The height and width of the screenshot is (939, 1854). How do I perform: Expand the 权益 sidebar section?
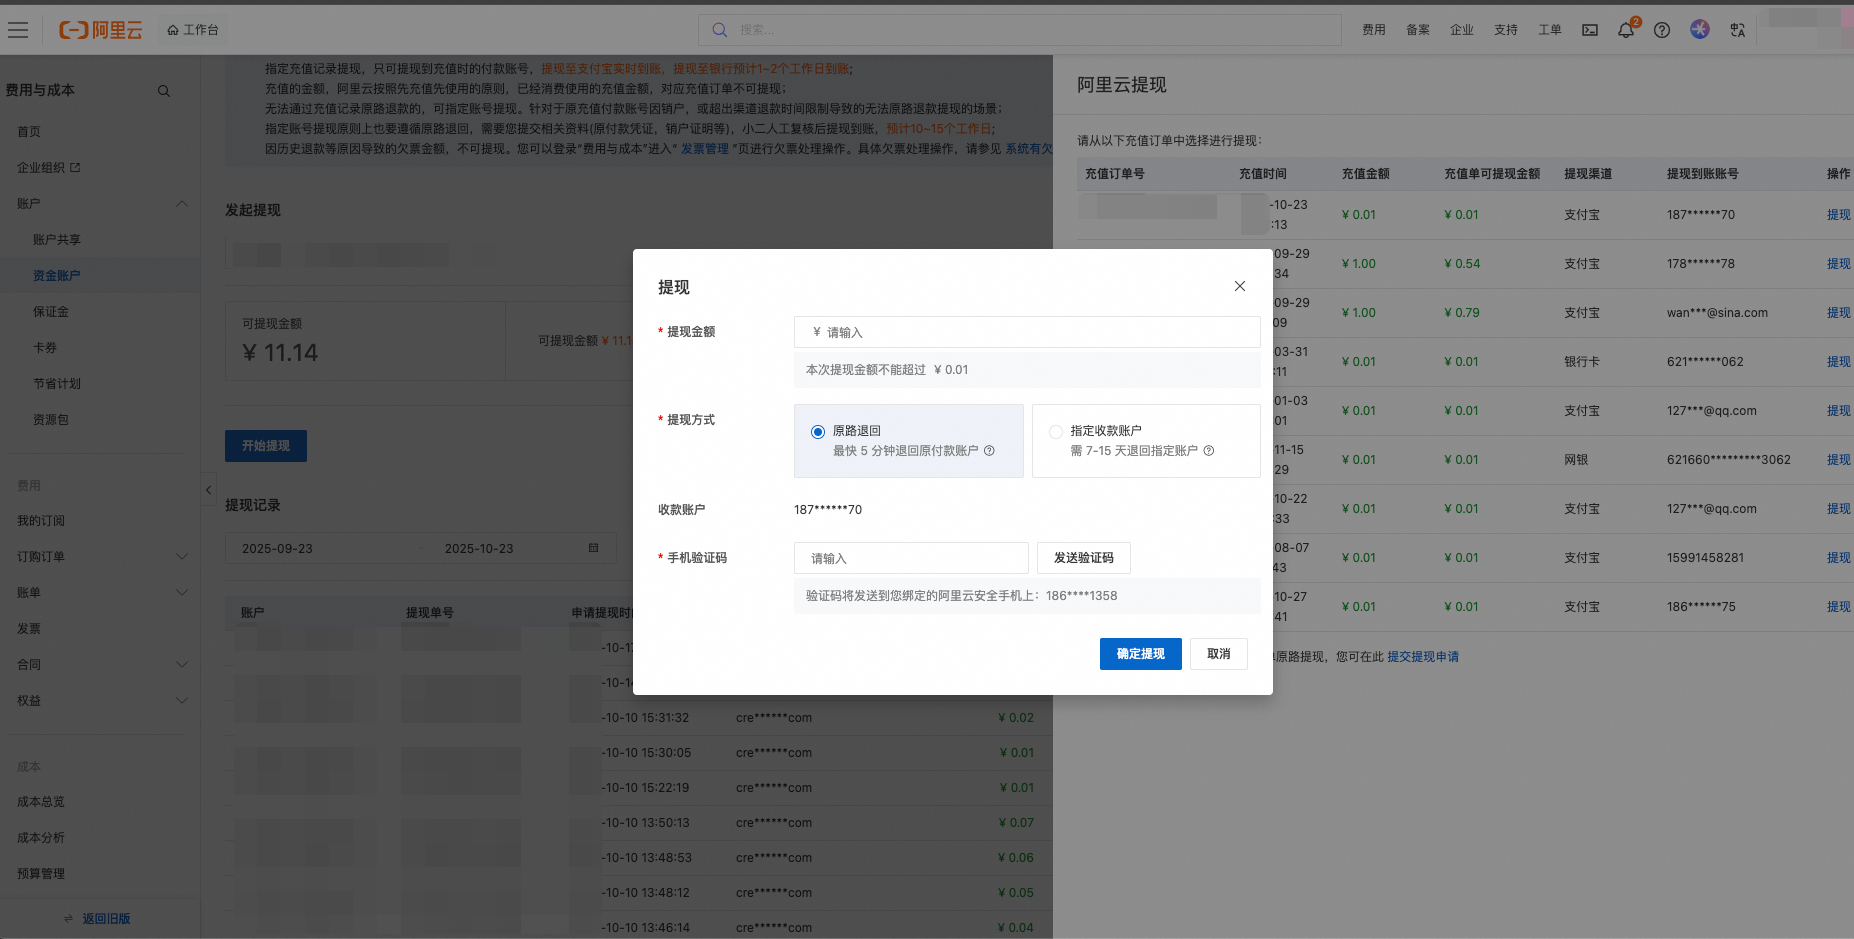click(x=182, y=701)
